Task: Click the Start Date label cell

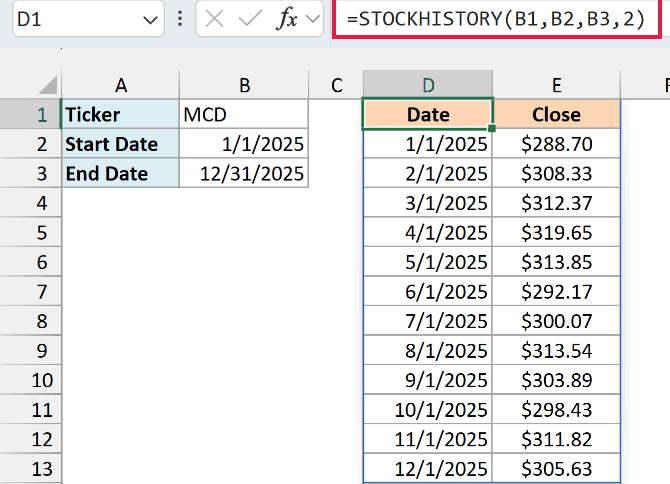Action: [x=121, y=144]
